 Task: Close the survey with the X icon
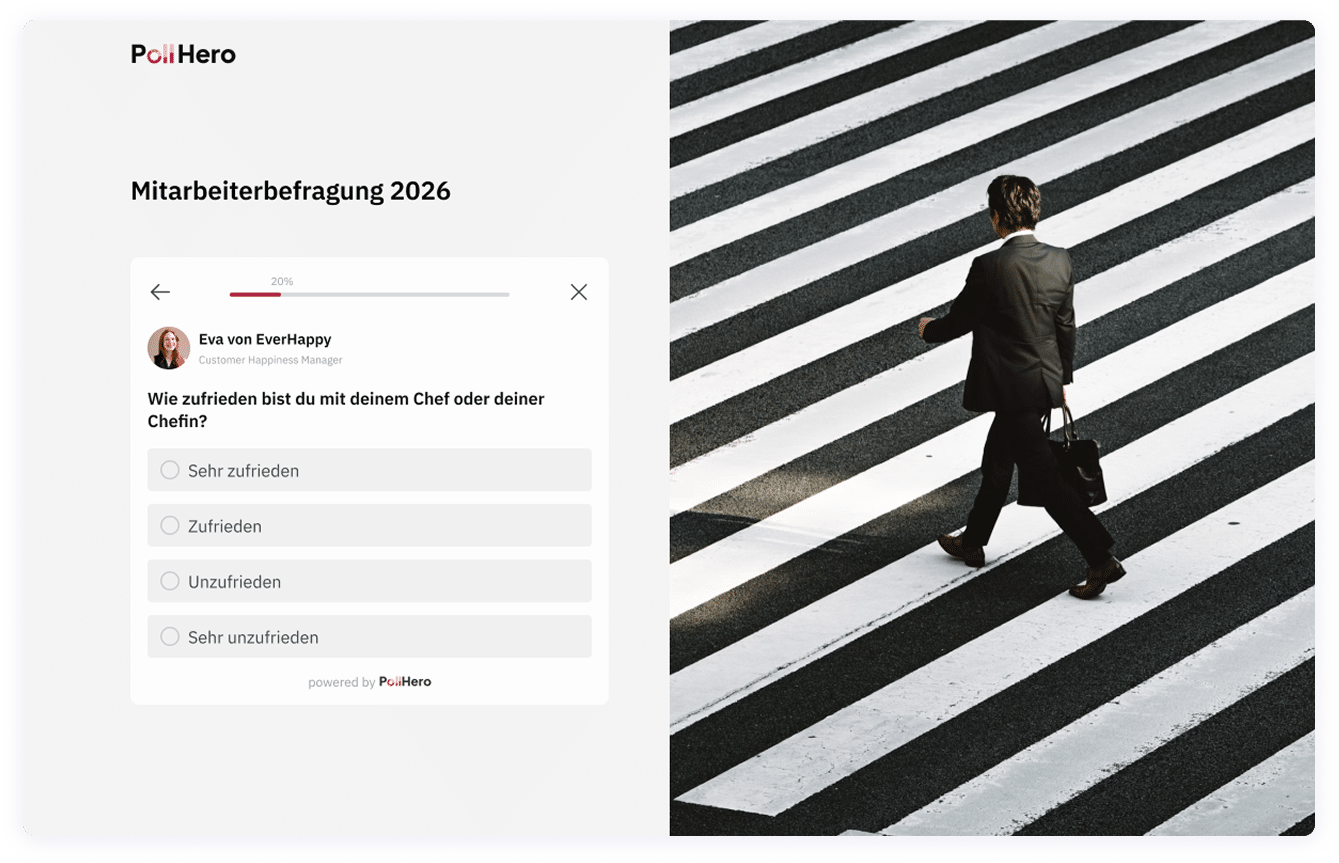click(578, 292)
